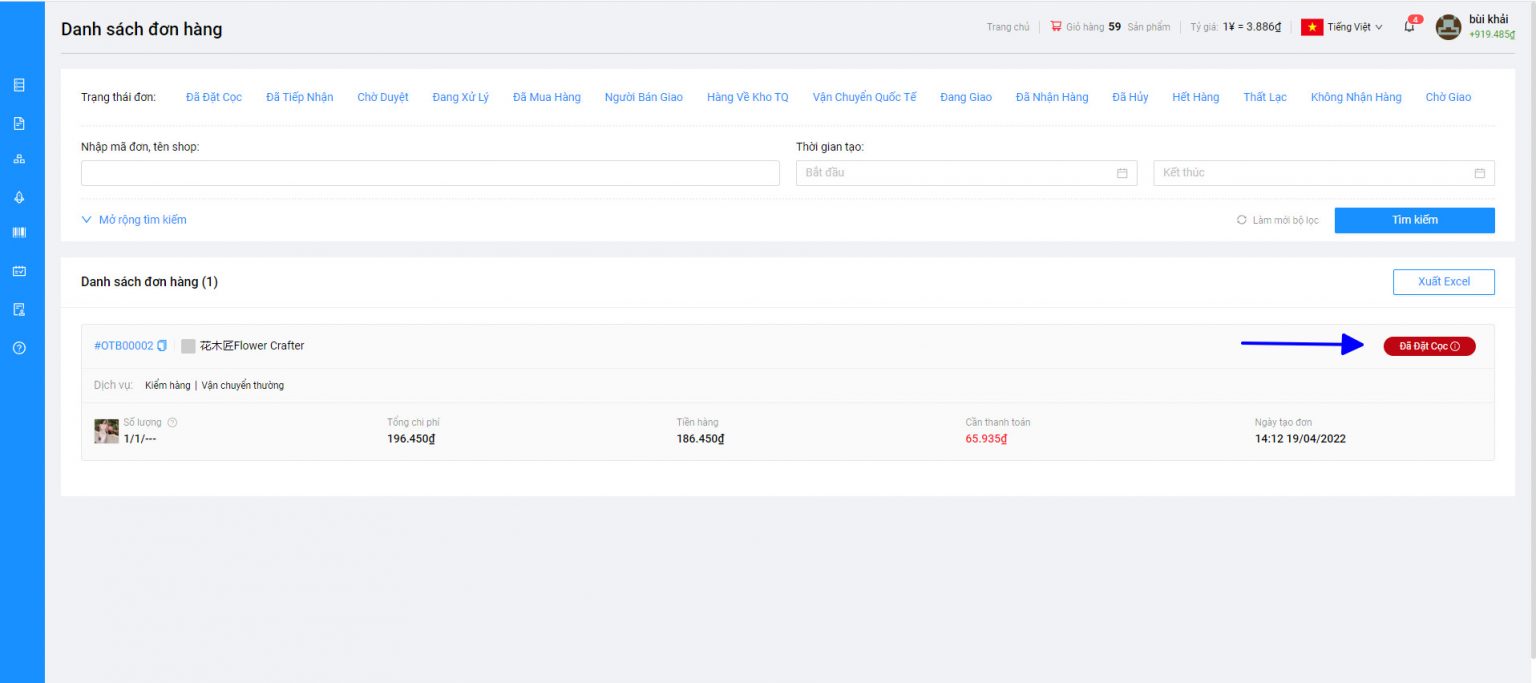Screen dimensions: 1536x683
Task: Open the barcode icon in the sidebar
Action: click(x=19, y=233)
